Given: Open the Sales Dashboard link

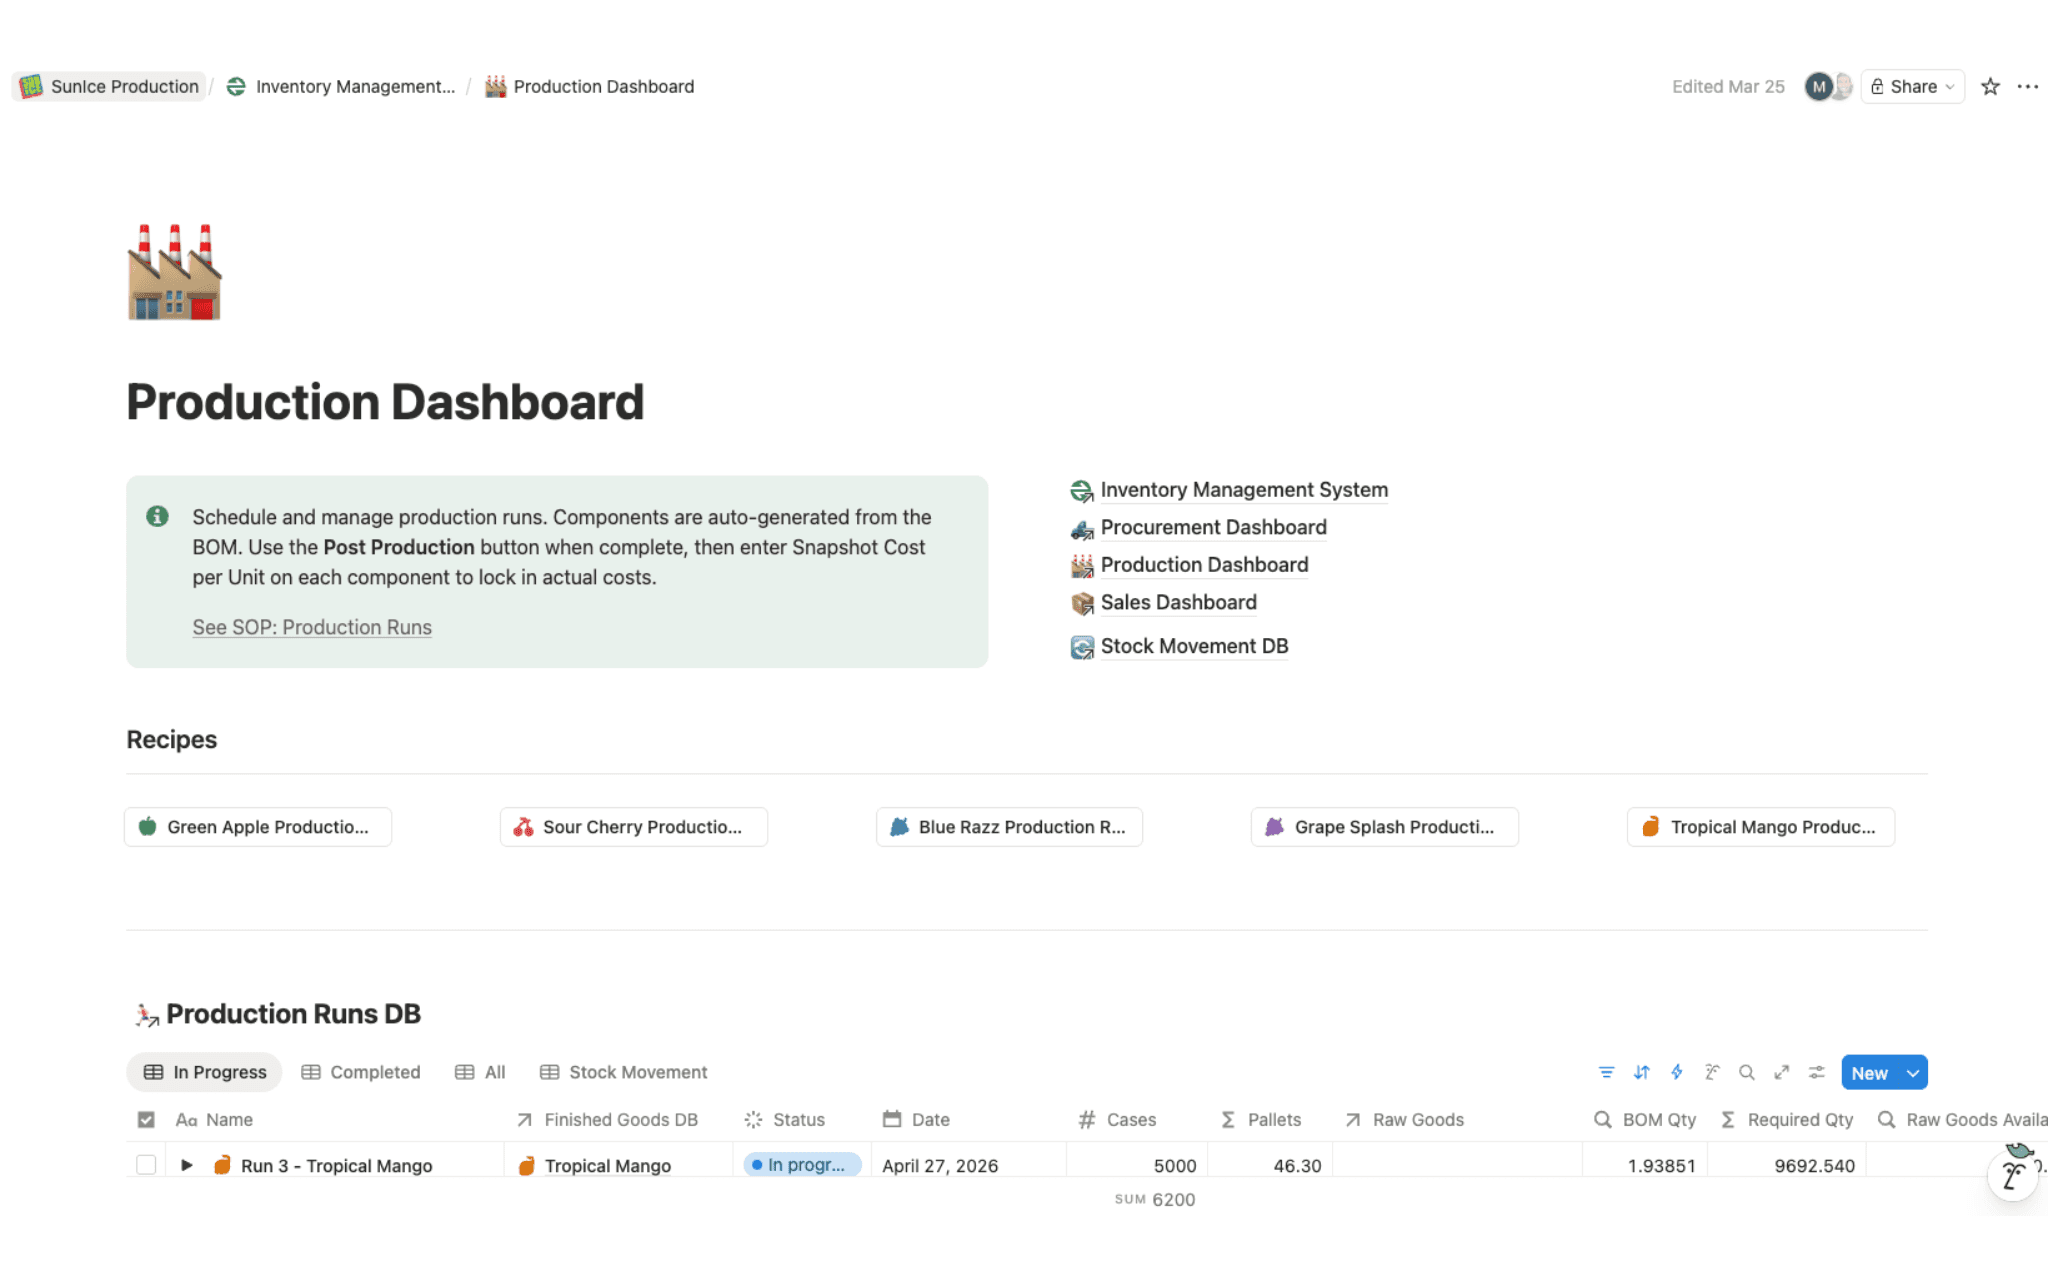Looking at the screenshot, I should (1178, 602).
